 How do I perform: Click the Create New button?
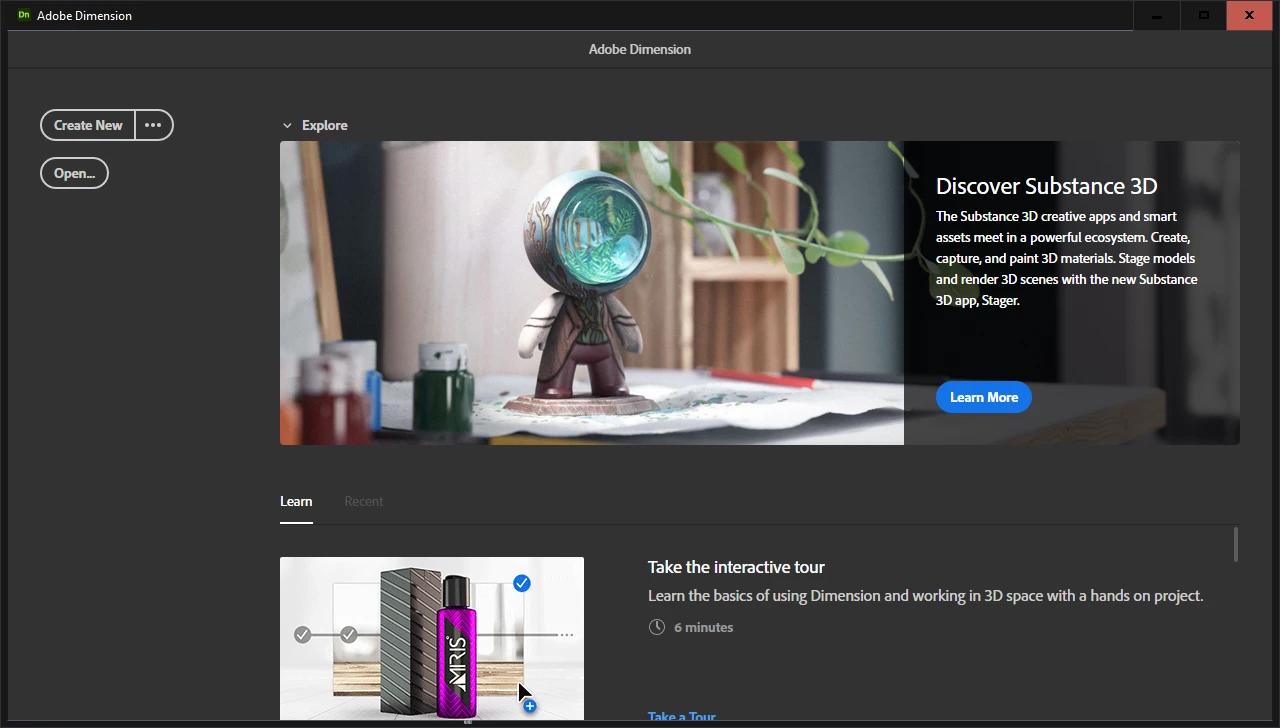(88, 125)
